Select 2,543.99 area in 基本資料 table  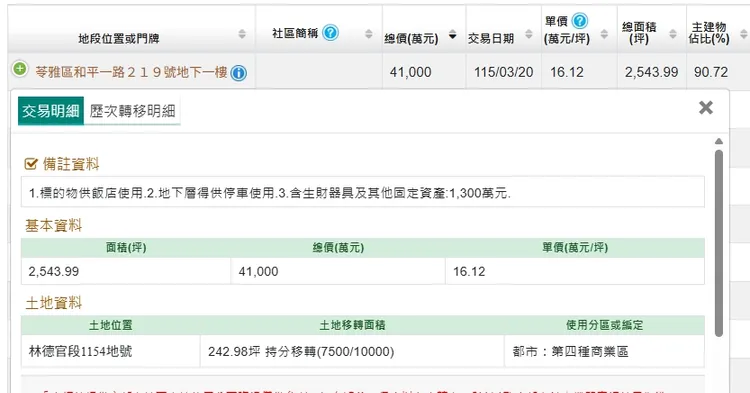126,271
